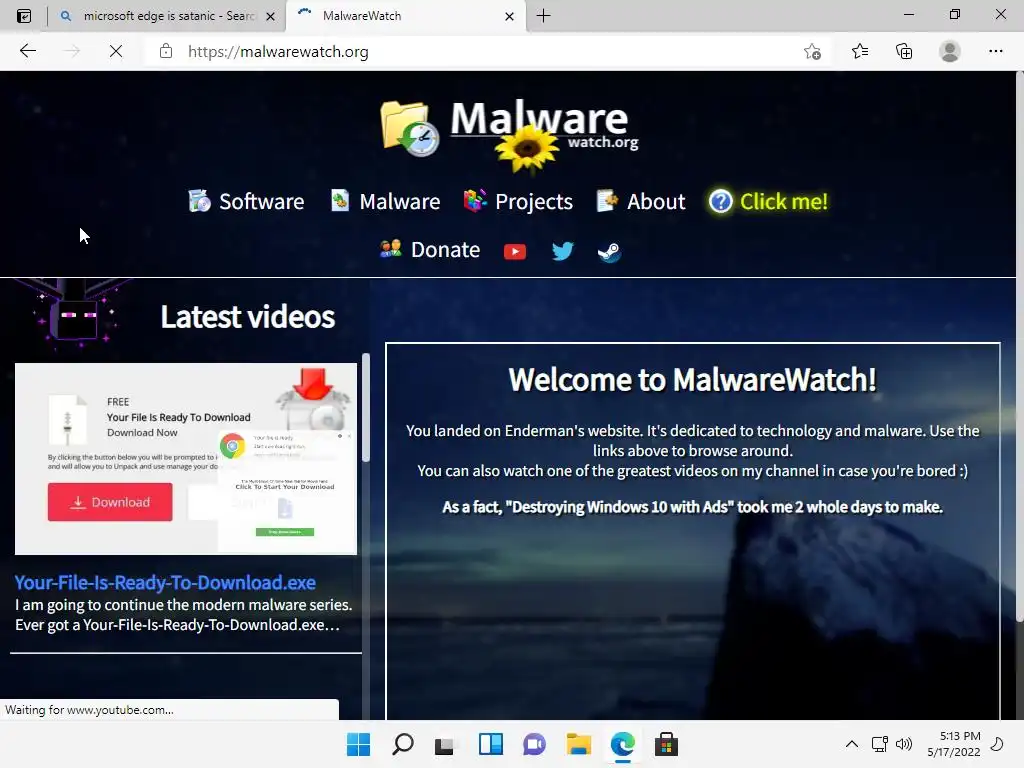The image size is (1024, 768).
Task: Open Your-File-Is-Ready-To-Download.exe video link
Action: click(165, 583)
